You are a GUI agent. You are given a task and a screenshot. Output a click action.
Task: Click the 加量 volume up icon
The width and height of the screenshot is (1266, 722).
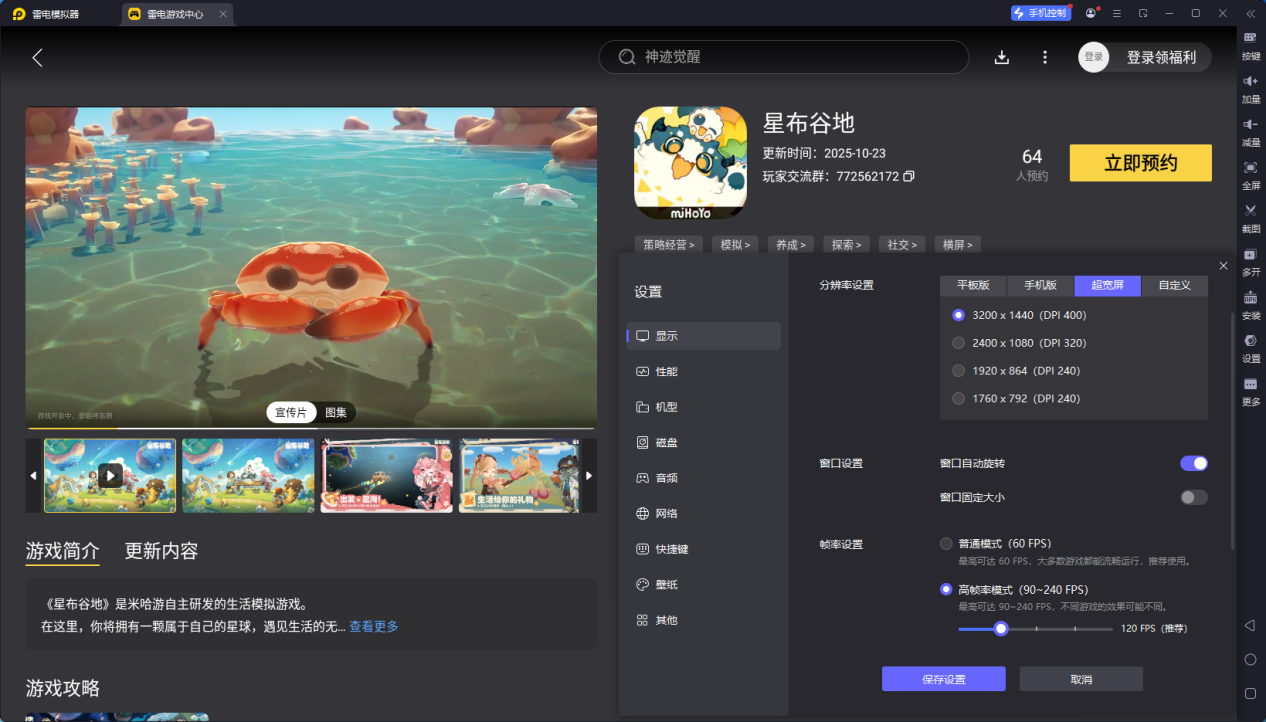coord(1250,81)
